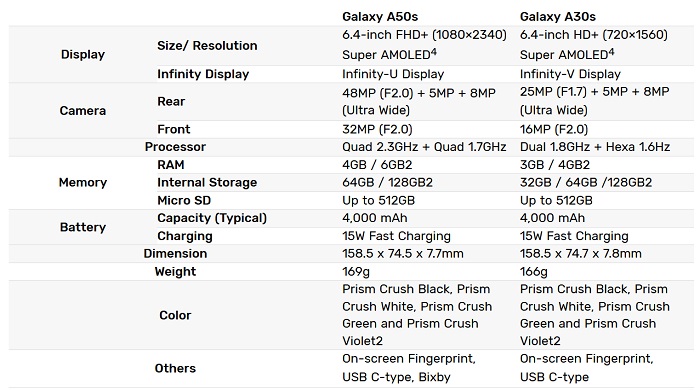Image resolution: width=700 pixels, height=390 pixels.
Task: Select the Display category label
Action: [x=83, y=54]
